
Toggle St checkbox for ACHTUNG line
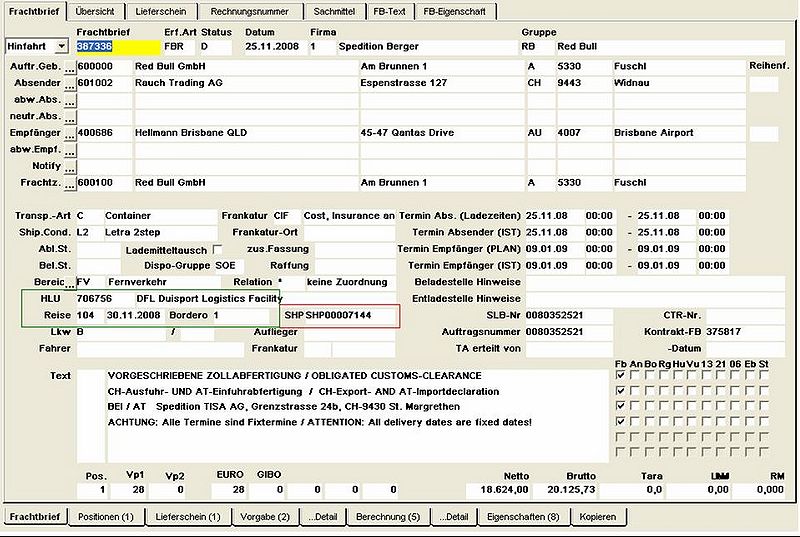click(x=763, y=421)
